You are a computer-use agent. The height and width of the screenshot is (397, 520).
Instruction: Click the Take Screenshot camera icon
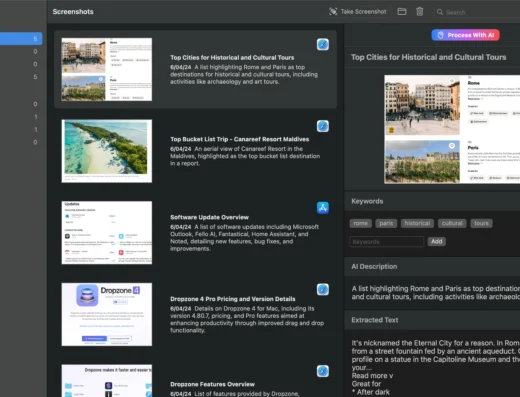pos(333,12)
